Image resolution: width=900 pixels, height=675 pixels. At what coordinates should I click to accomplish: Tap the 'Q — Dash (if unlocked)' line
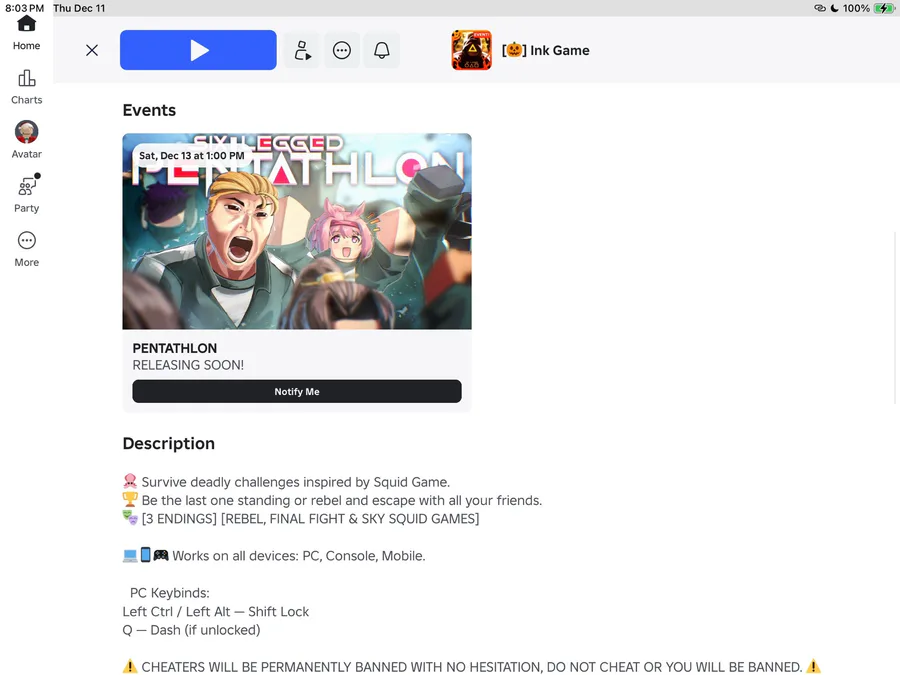[x=192, y=630]
